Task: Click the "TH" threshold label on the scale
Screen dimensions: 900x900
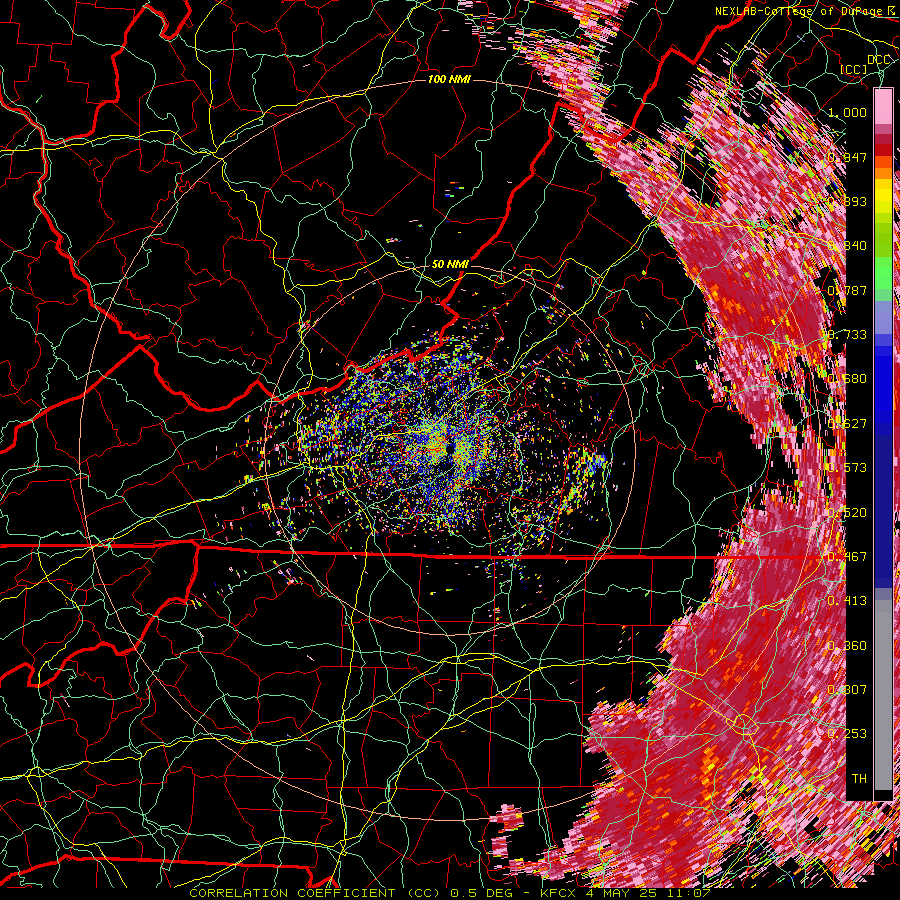Action: 859,778
